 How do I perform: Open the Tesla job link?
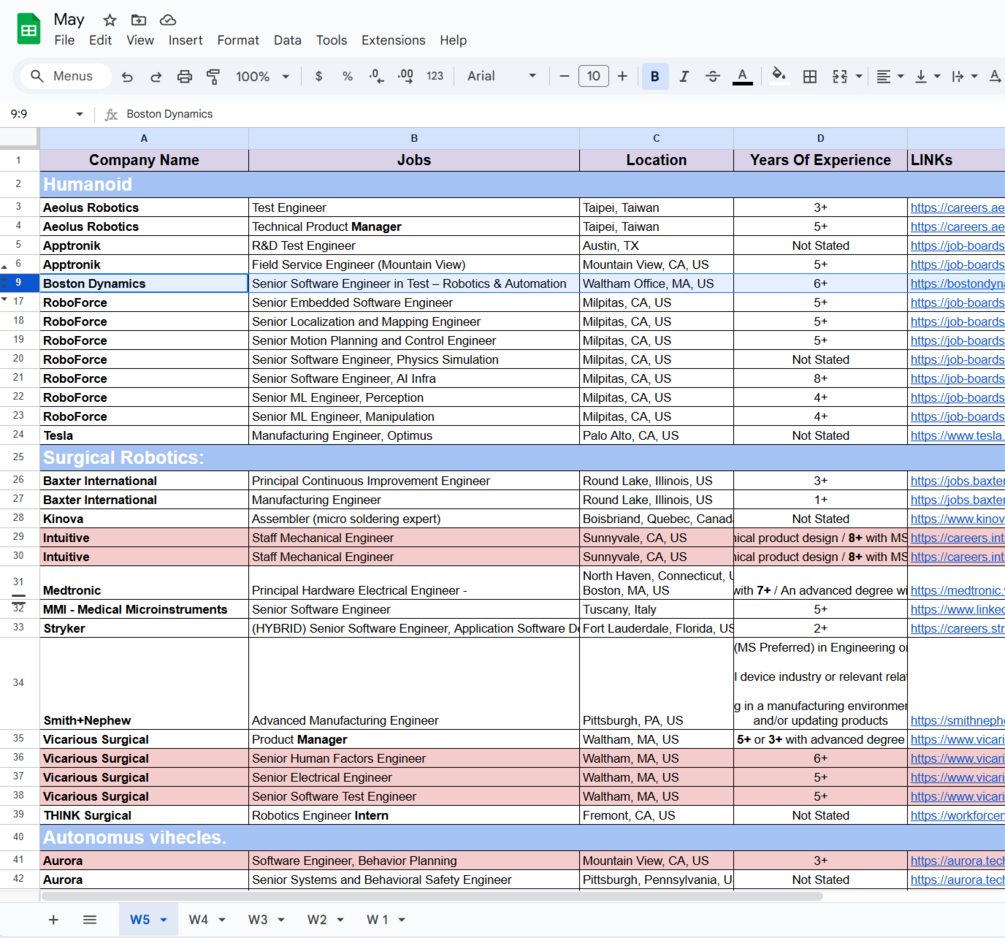tap(957, 435)
